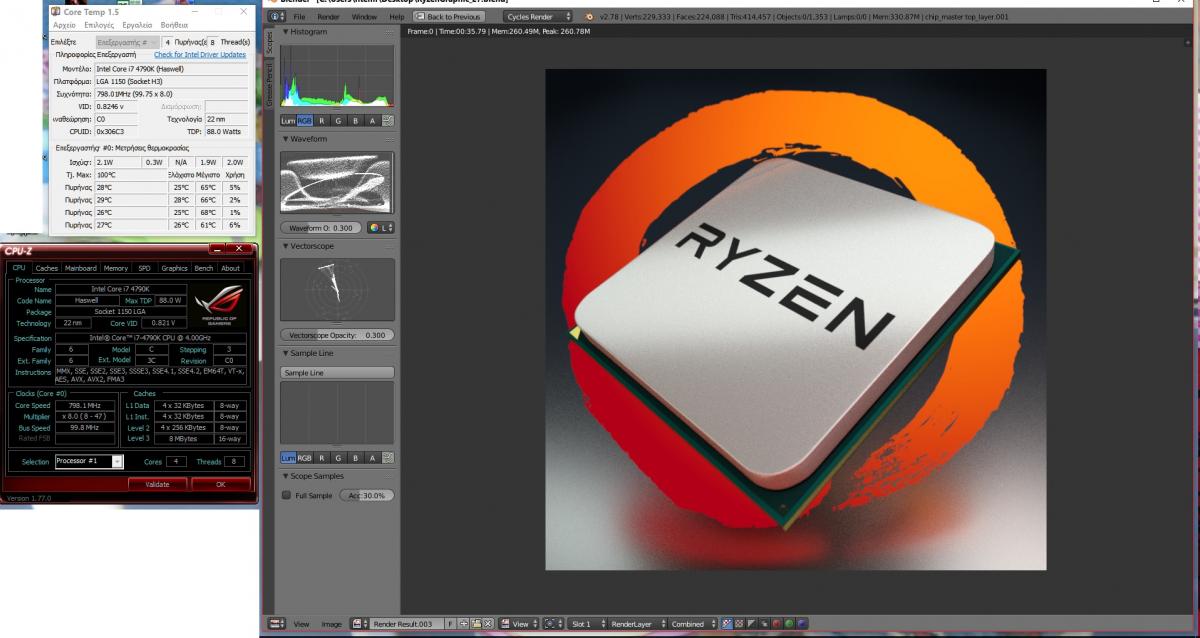The width and height of the screenshot is (1200, 638).
Task: Collapse the Scope Samples panel
Action: pyautogui.click(x=286, y=476)
